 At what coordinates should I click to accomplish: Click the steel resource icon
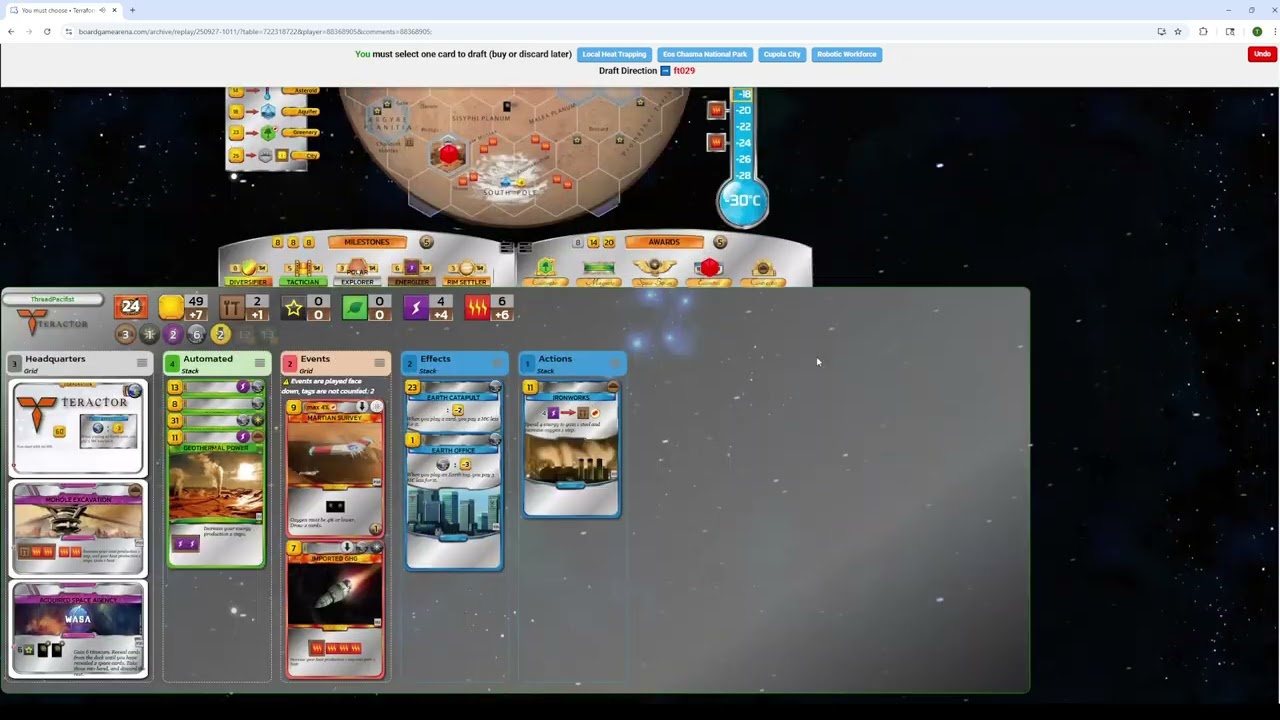coord(232,308)
